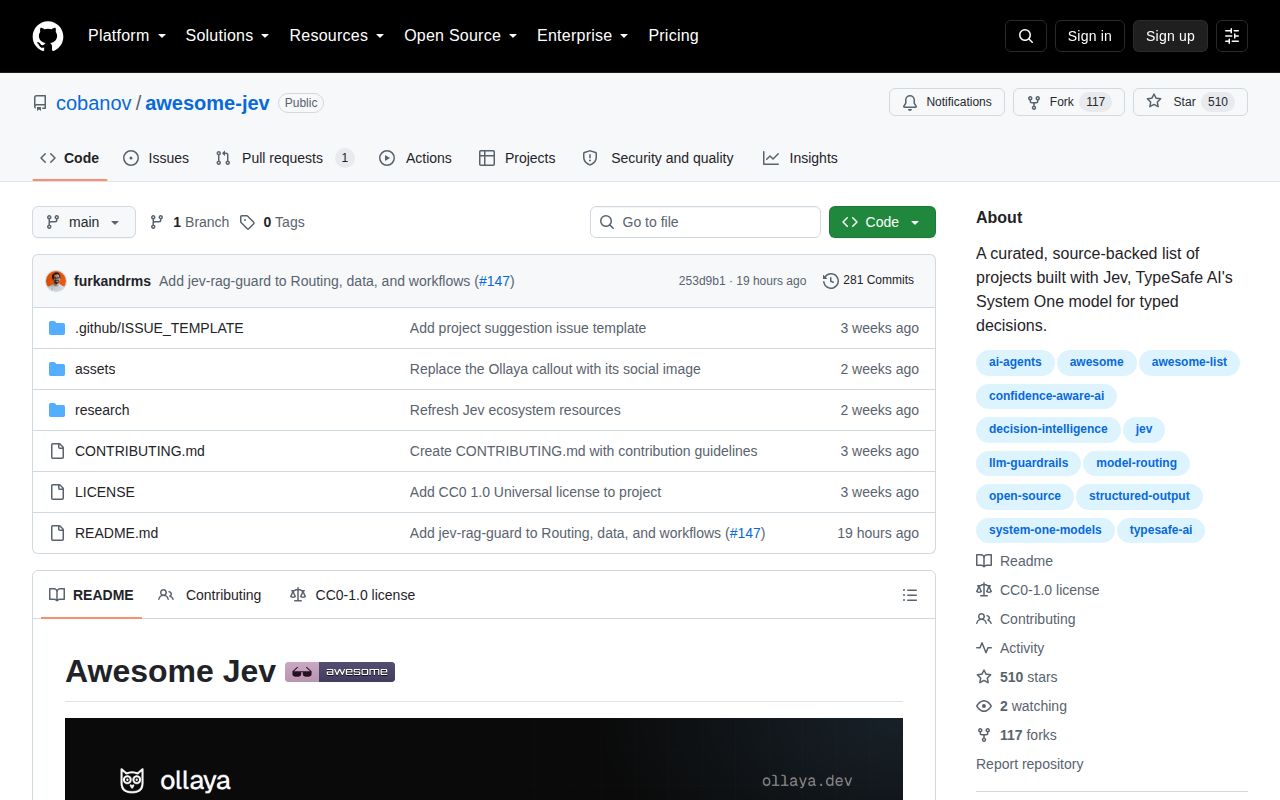Click the awesome badge next to heading
1280x800 pixels.
340,672
